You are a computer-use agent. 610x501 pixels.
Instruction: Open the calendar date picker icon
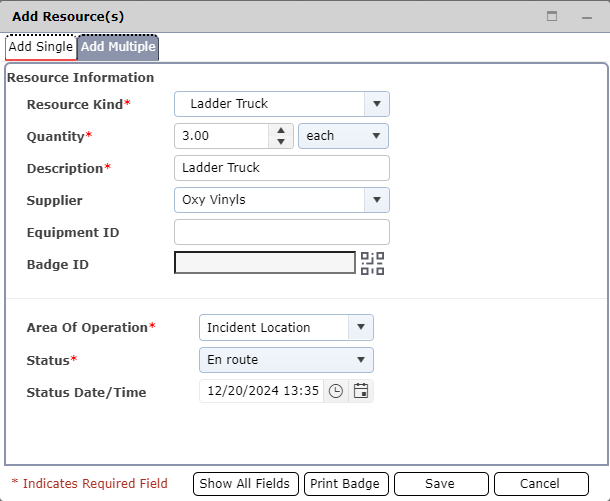361,391
